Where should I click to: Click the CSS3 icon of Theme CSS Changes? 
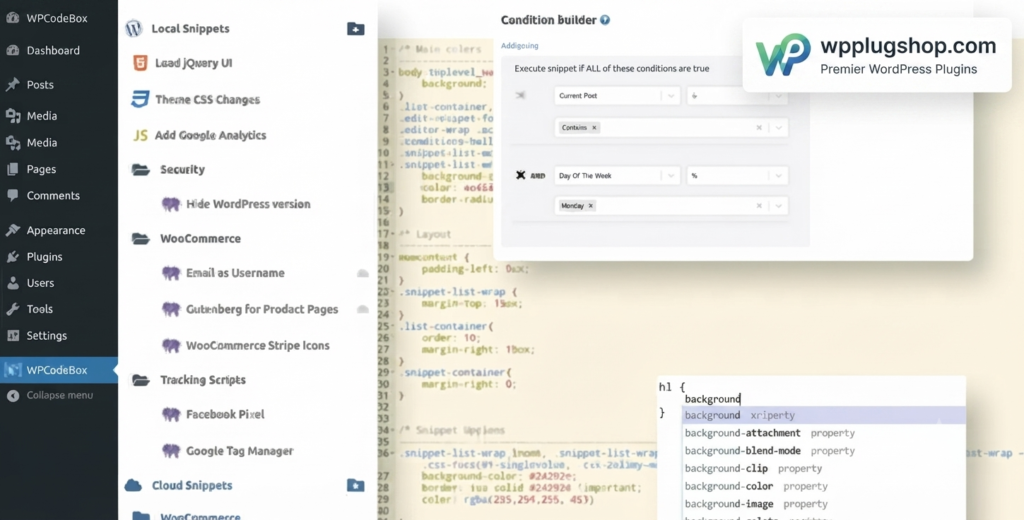[139, 99]
